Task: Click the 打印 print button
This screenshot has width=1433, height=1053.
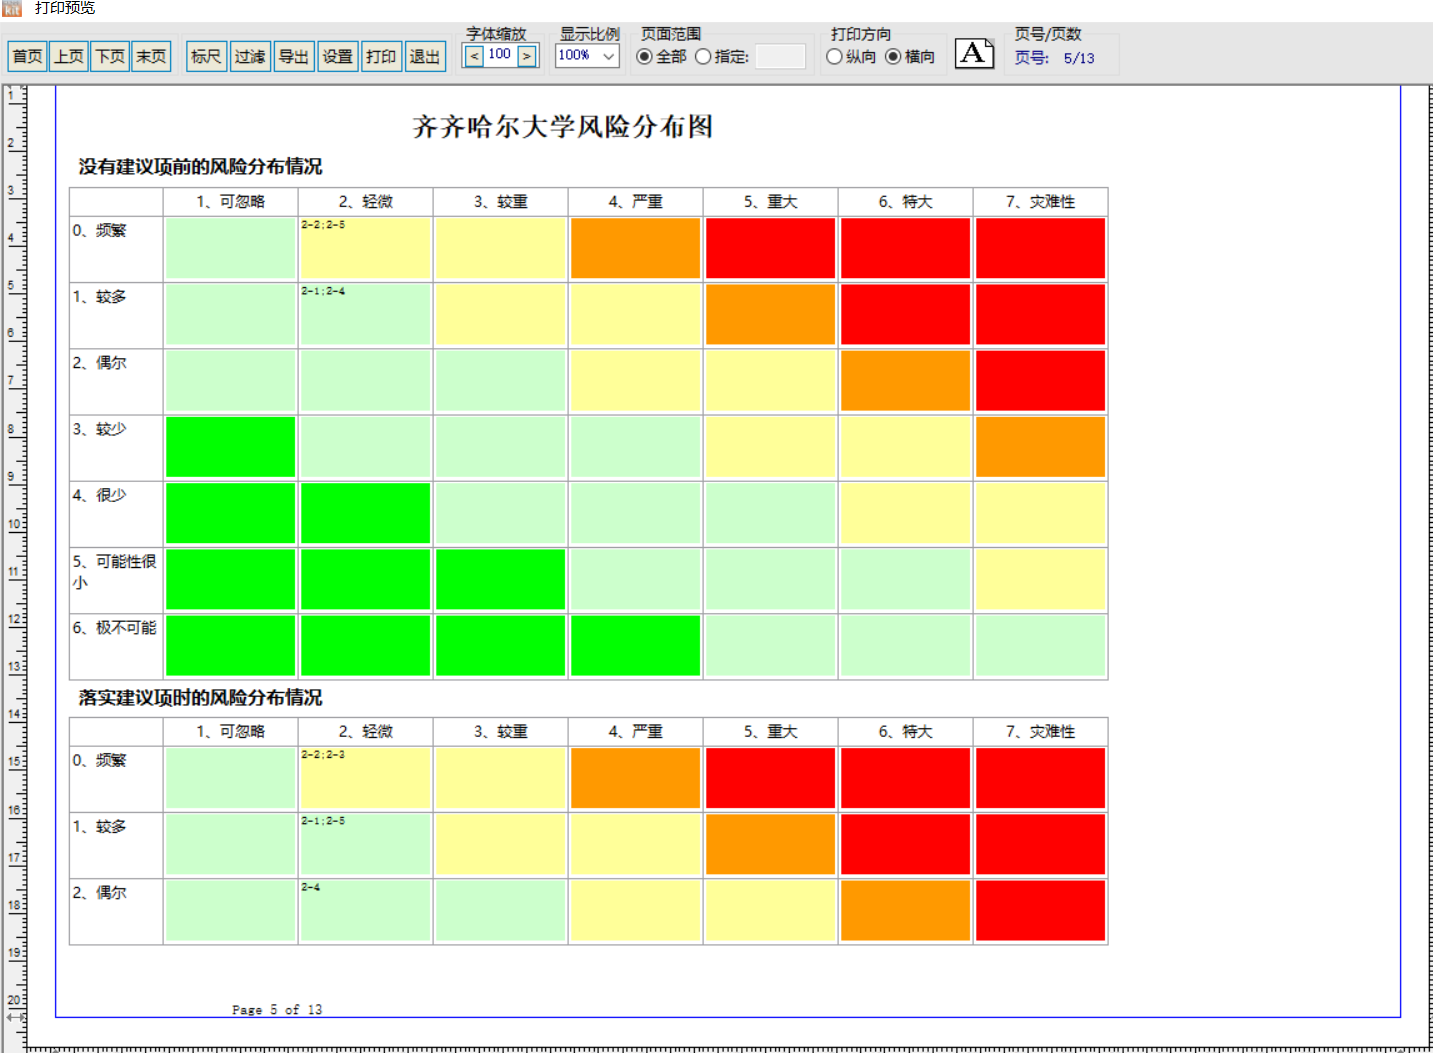Action: 381,56
